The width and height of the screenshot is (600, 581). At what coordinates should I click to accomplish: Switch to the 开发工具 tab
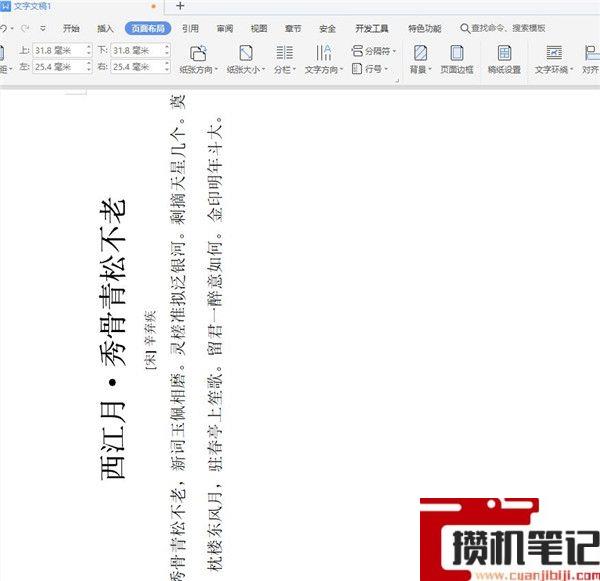tap(372, 28)
